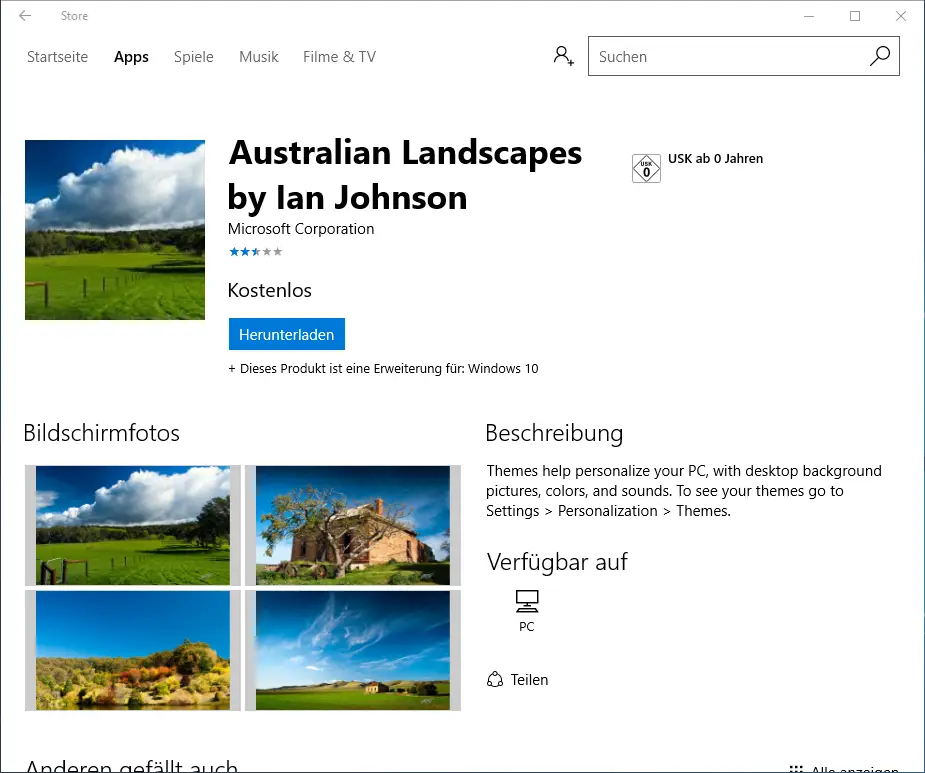925x773 pixels.
Task: Open the old brick house screenshot
Action: coord(353,525)
